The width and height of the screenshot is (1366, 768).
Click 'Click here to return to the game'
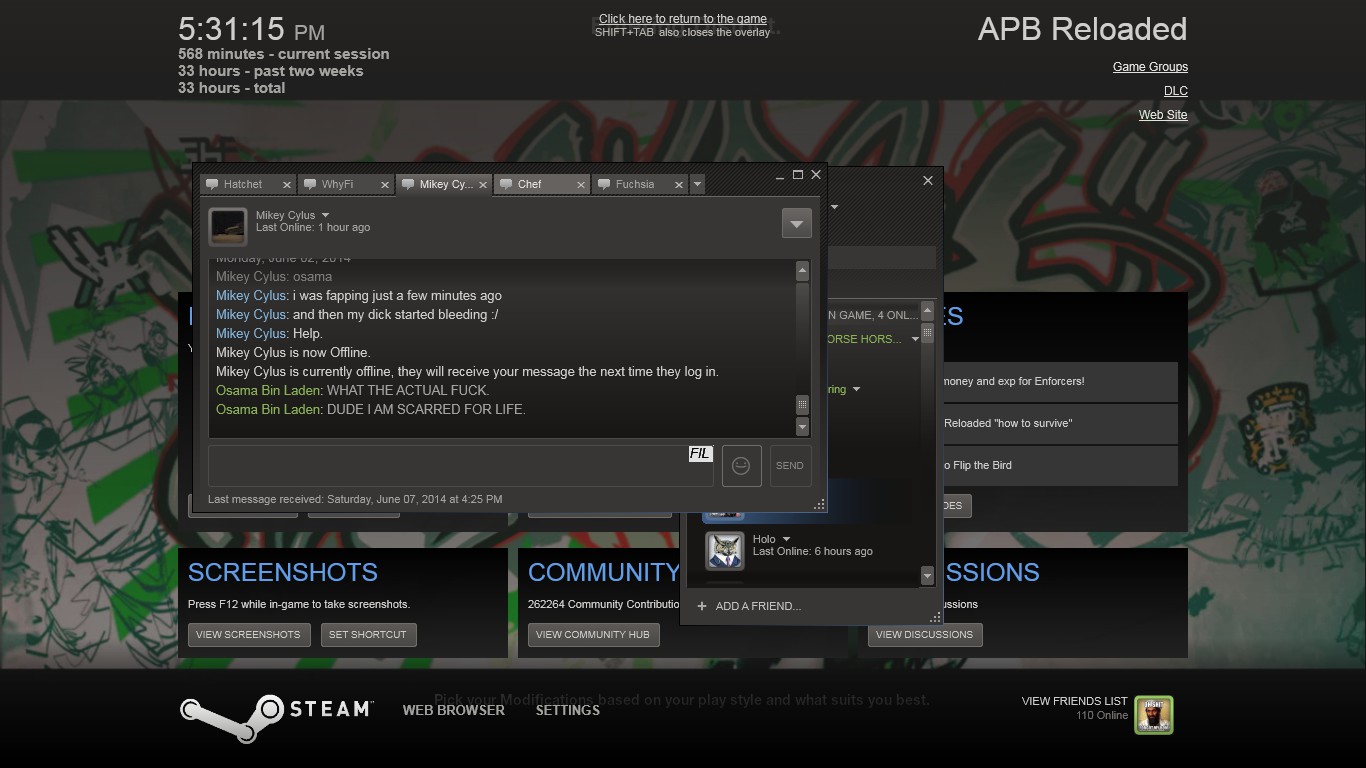683,19
